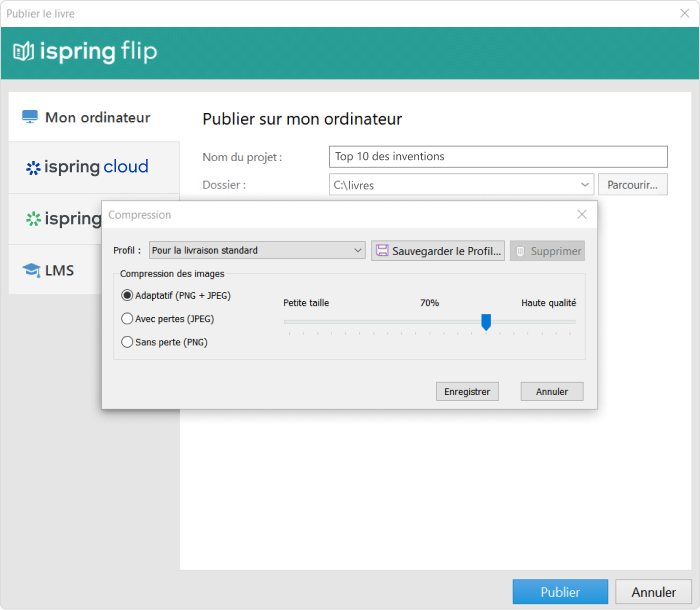
Task: Click the Compression des images group label
Action: click(x=172, y=274)
